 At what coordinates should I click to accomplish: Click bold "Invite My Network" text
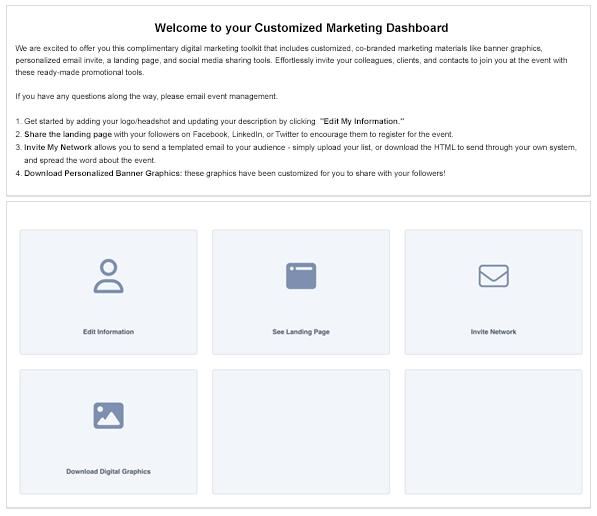pos(58,147)
